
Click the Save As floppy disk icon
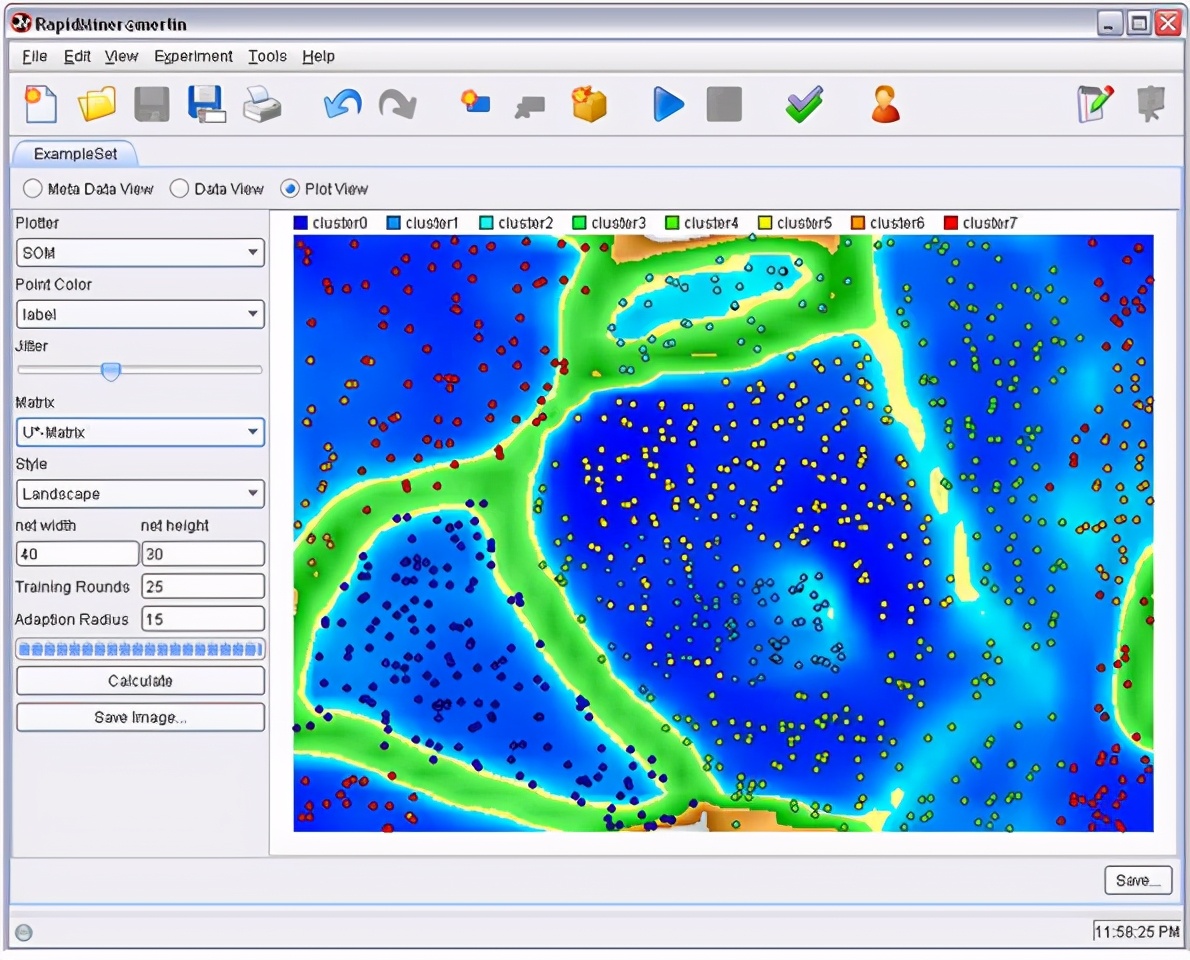click(206, 104)
